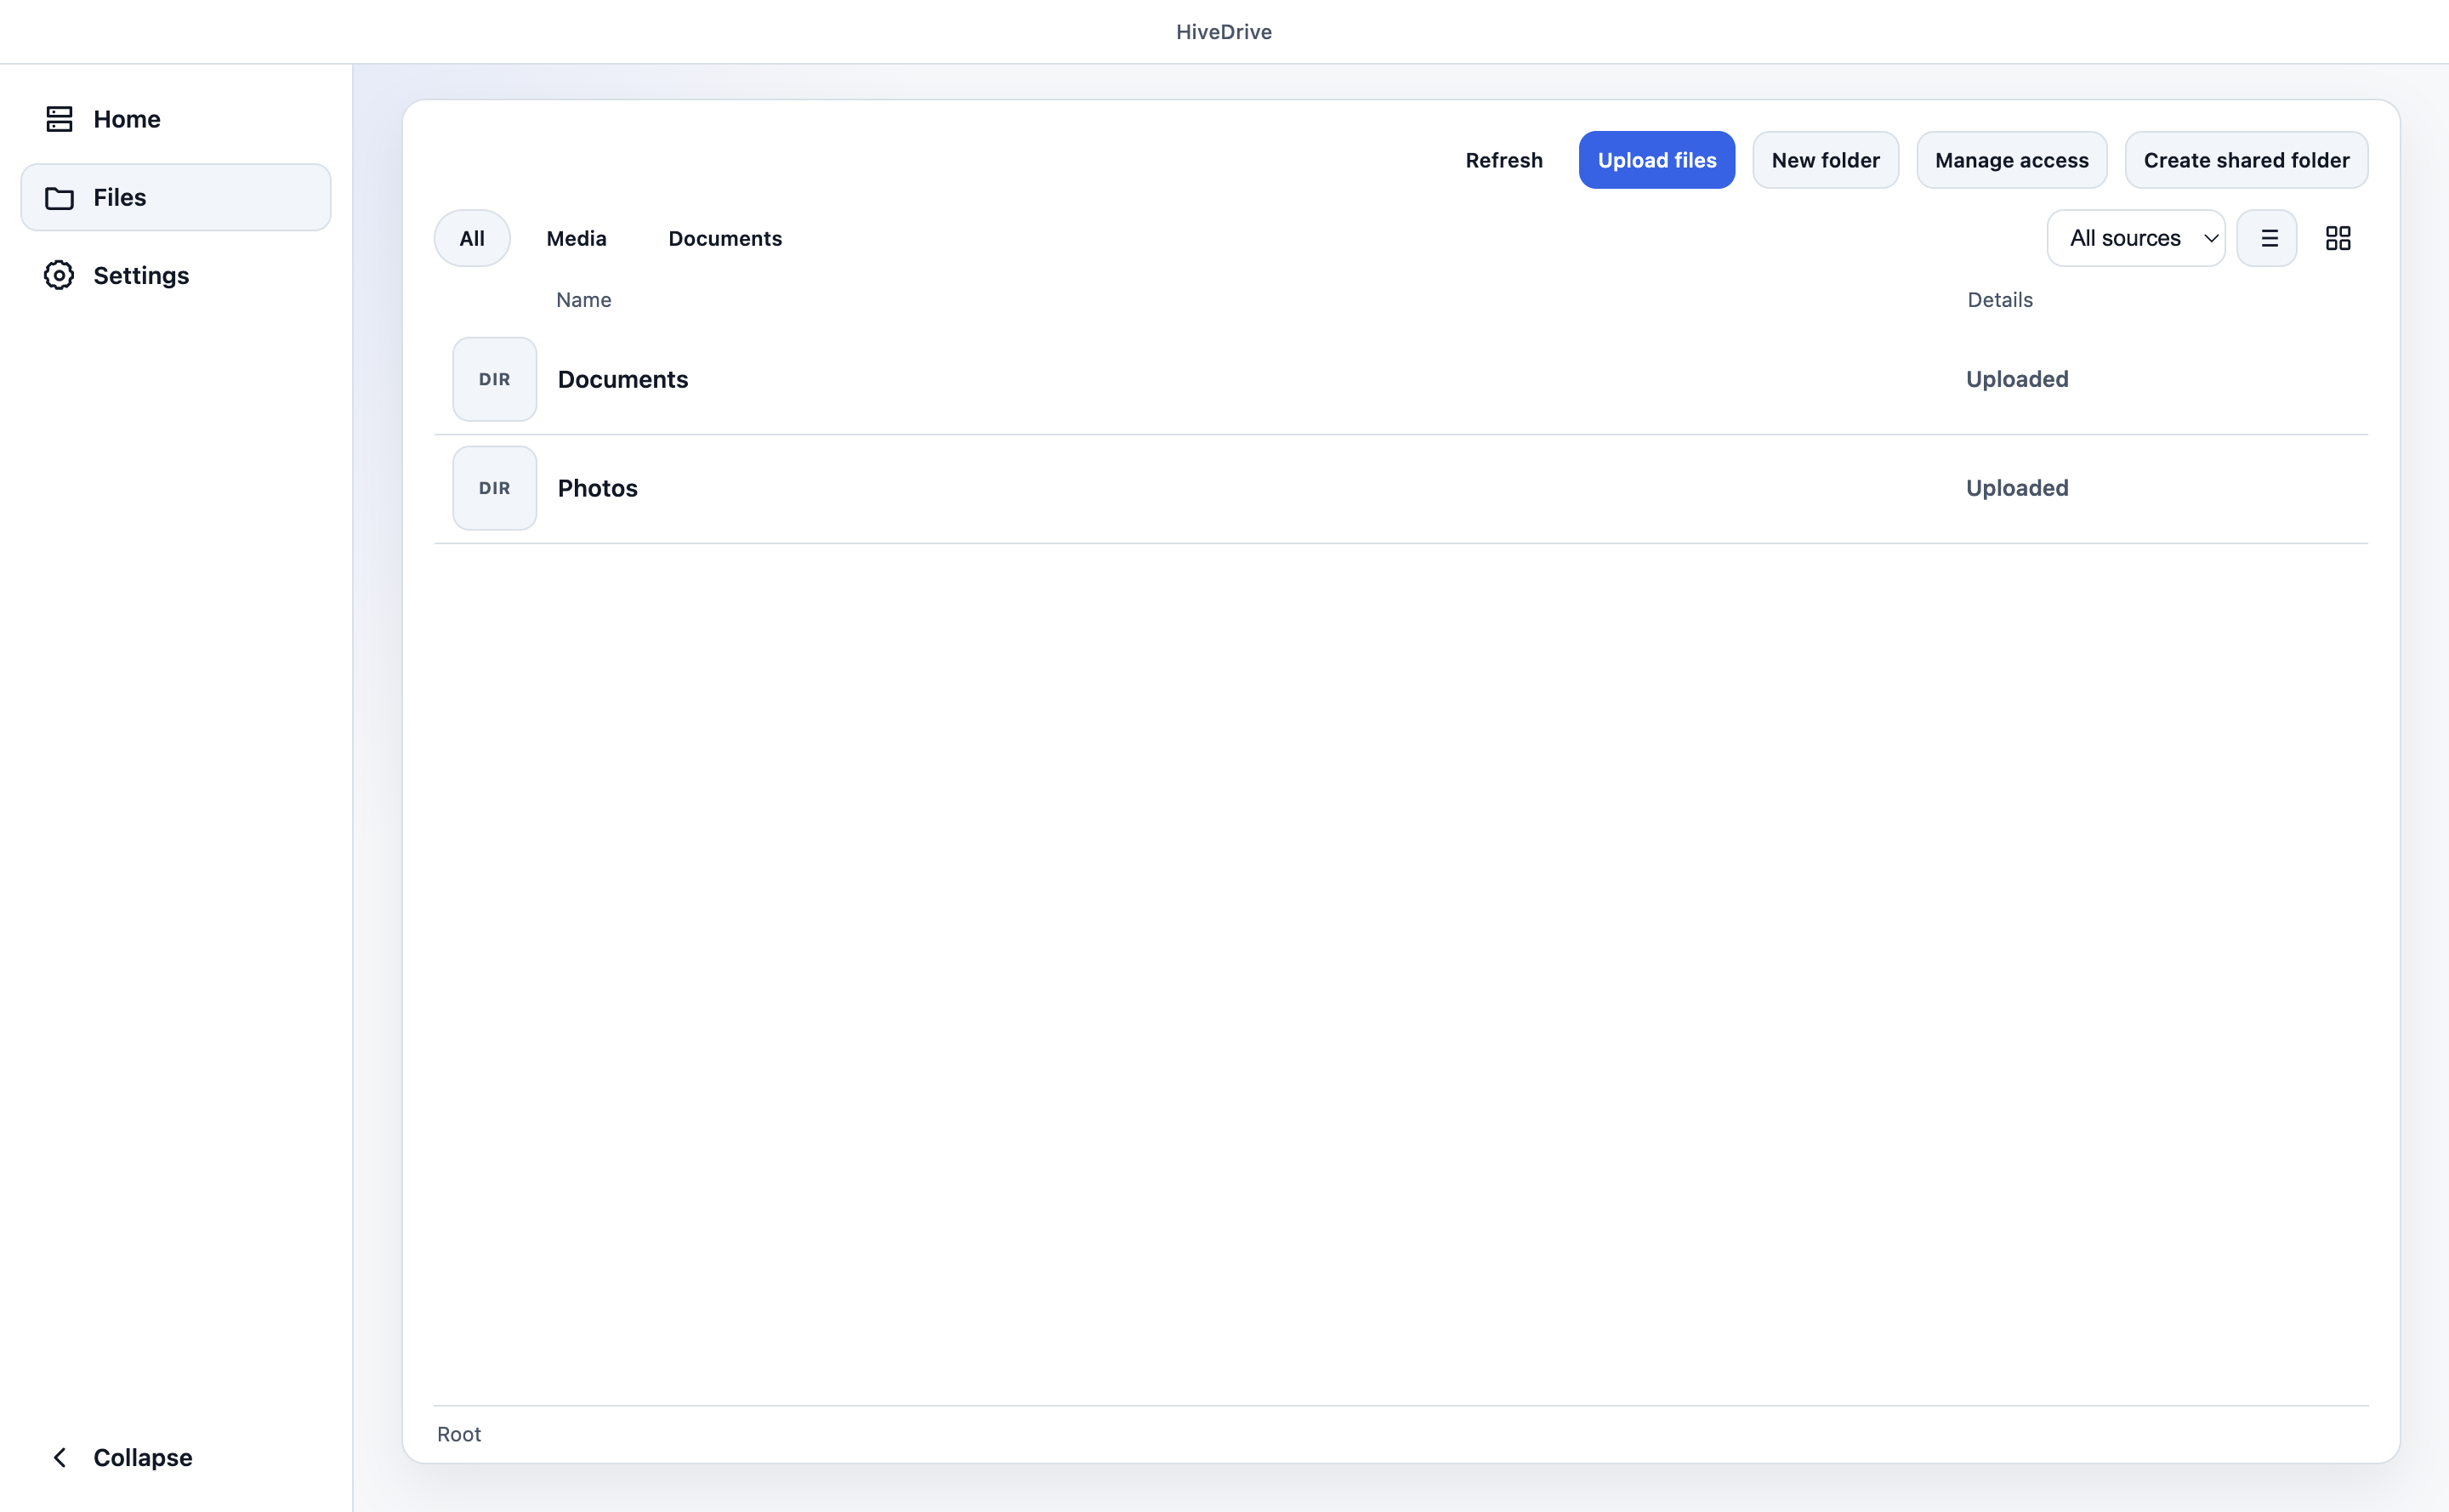Select the All filter tab
Screen dimensions: 2449x1512
472,238
